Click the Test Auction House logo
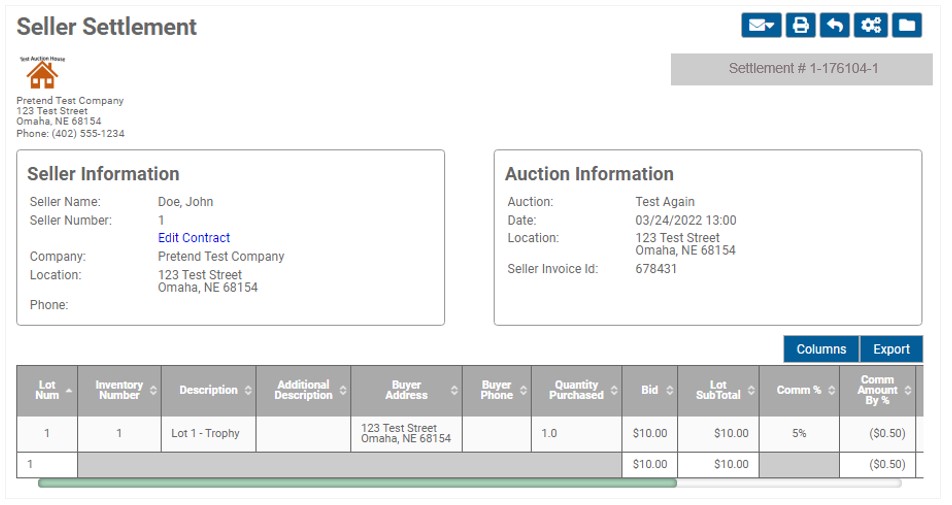The height and width of the screenshot is (505, 952). pyautogui.click(x=42, y=72)
